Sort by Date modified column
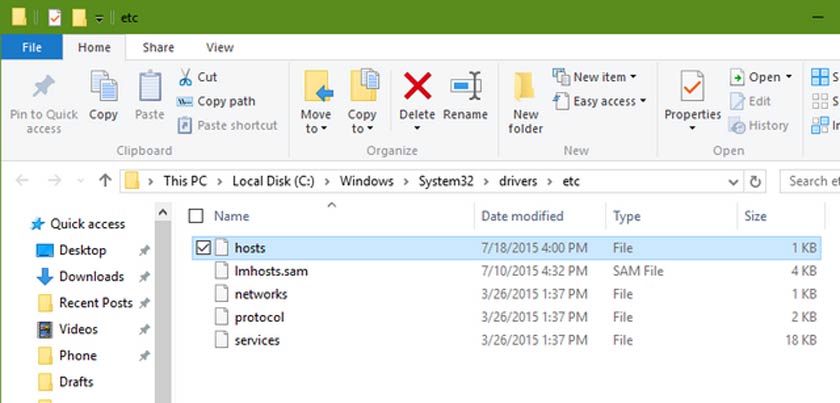840x403 pixels. tap(522, 216)
